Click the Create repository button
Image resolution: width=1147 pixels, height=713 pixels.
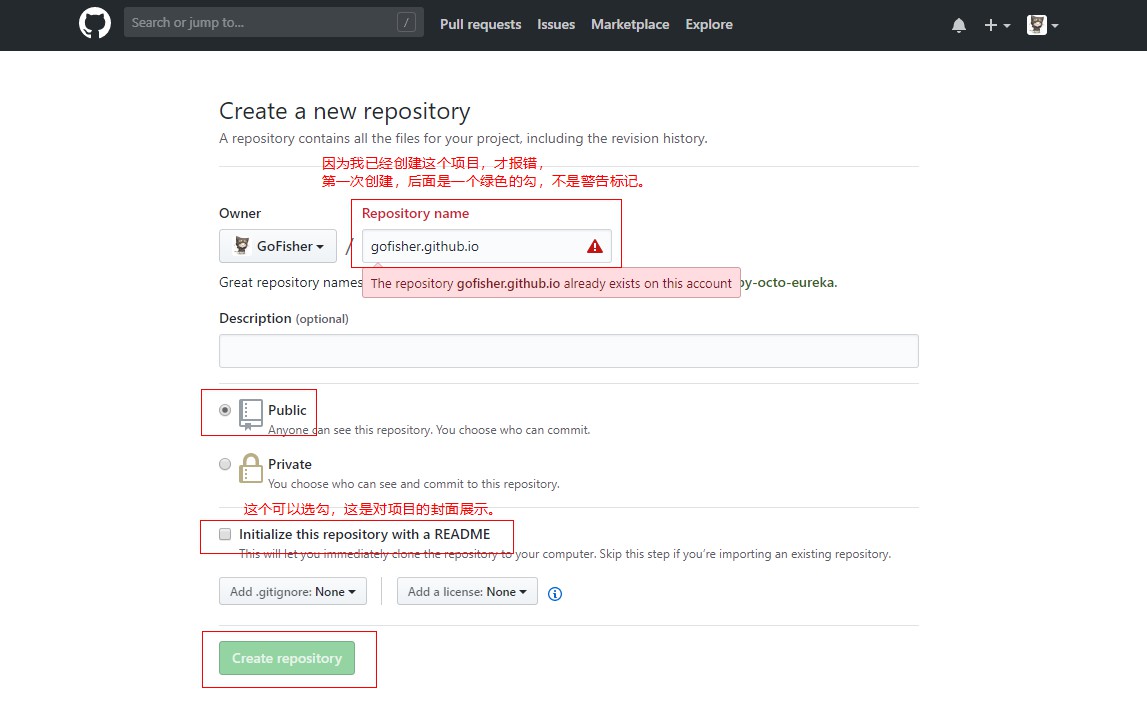pyautogui.click(x=287, y=658)
